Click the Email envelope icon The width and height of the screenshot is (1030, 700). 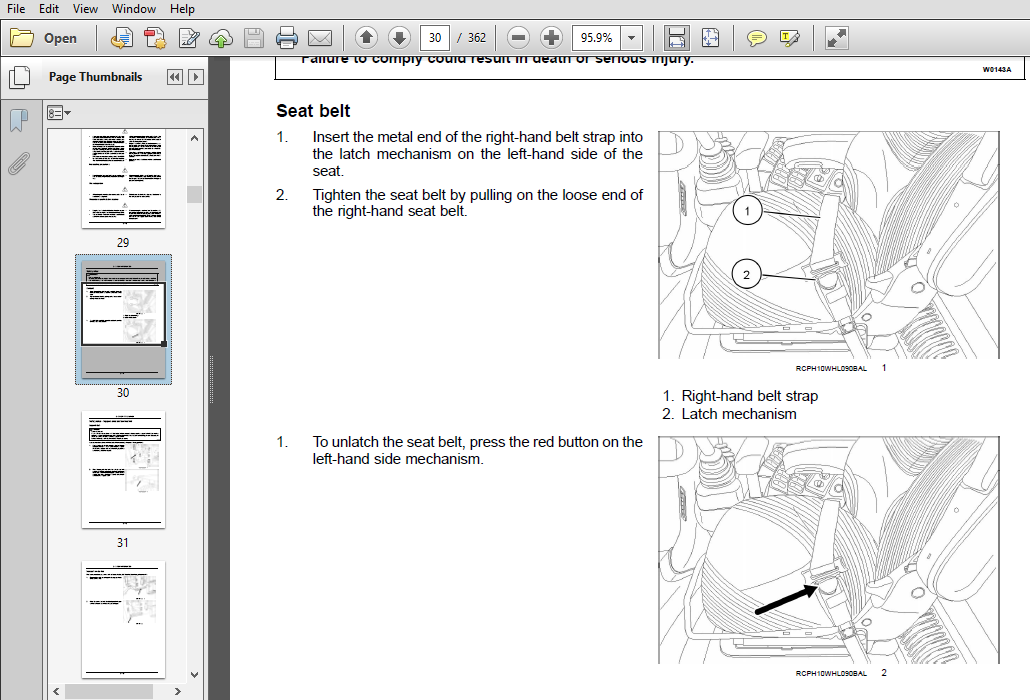click(320, 39)
